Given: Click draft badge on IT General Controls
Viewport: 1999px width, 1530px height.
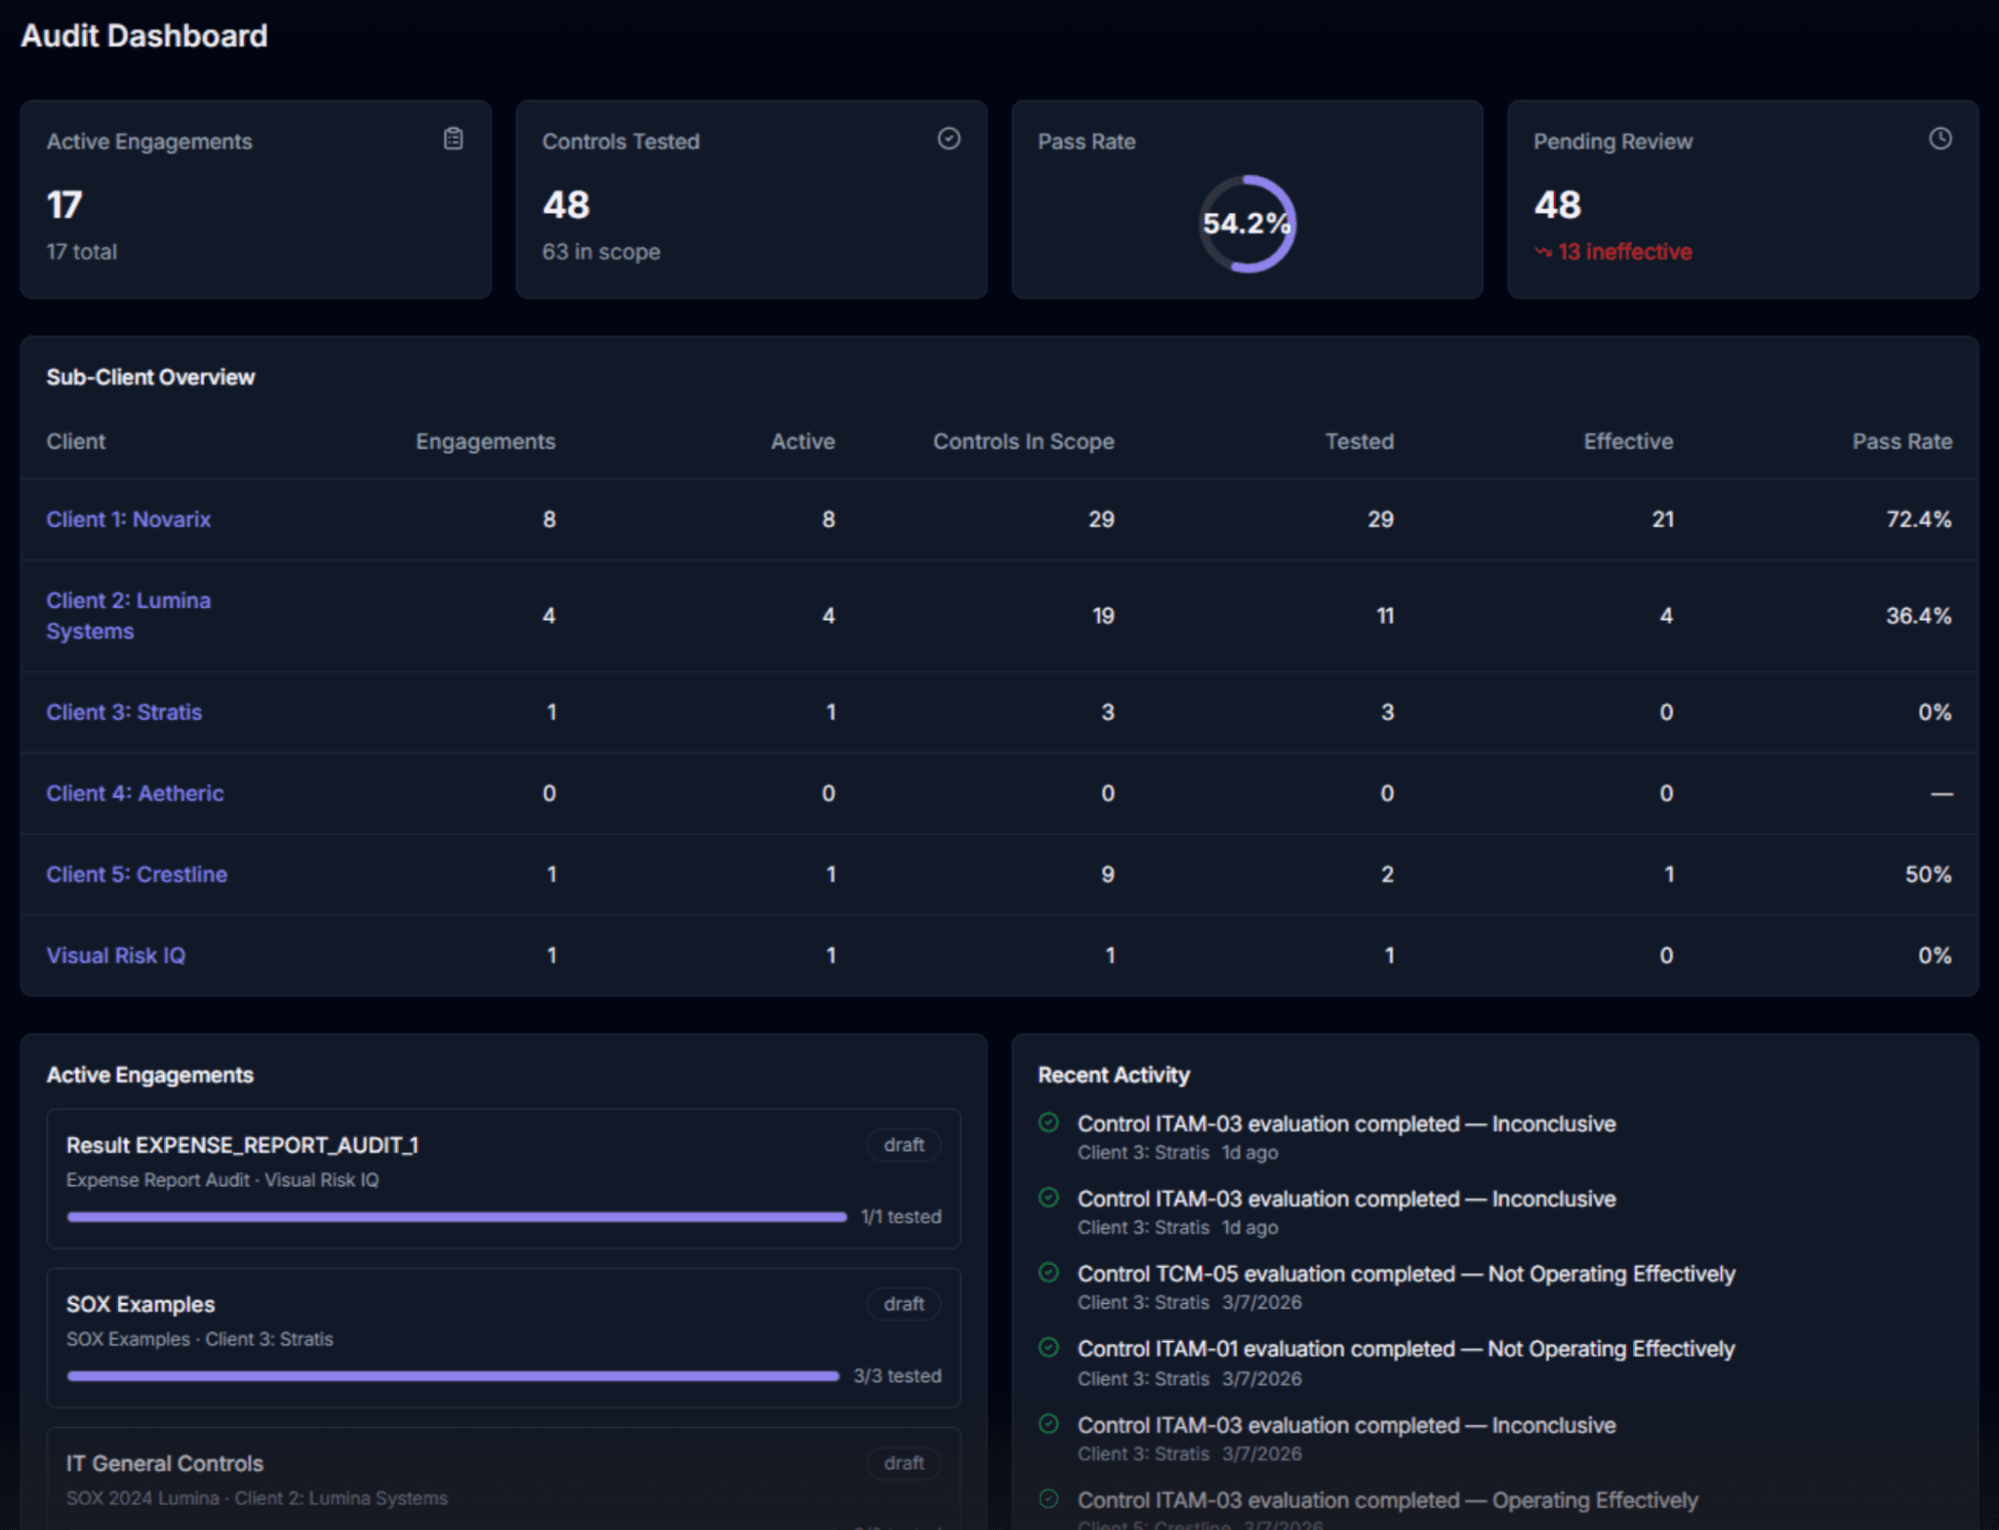Looking at the screenshot, I should 903,1463.
